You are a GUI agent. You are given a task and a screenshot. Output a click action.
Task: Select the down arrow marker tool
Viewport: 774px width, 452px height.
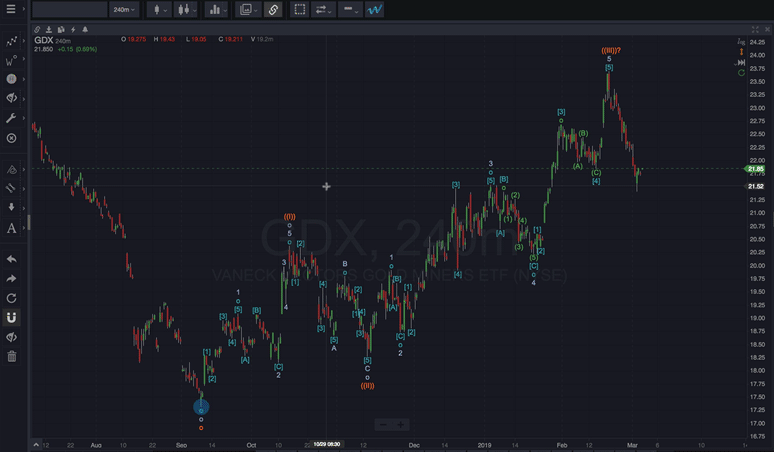click(11, 207)
